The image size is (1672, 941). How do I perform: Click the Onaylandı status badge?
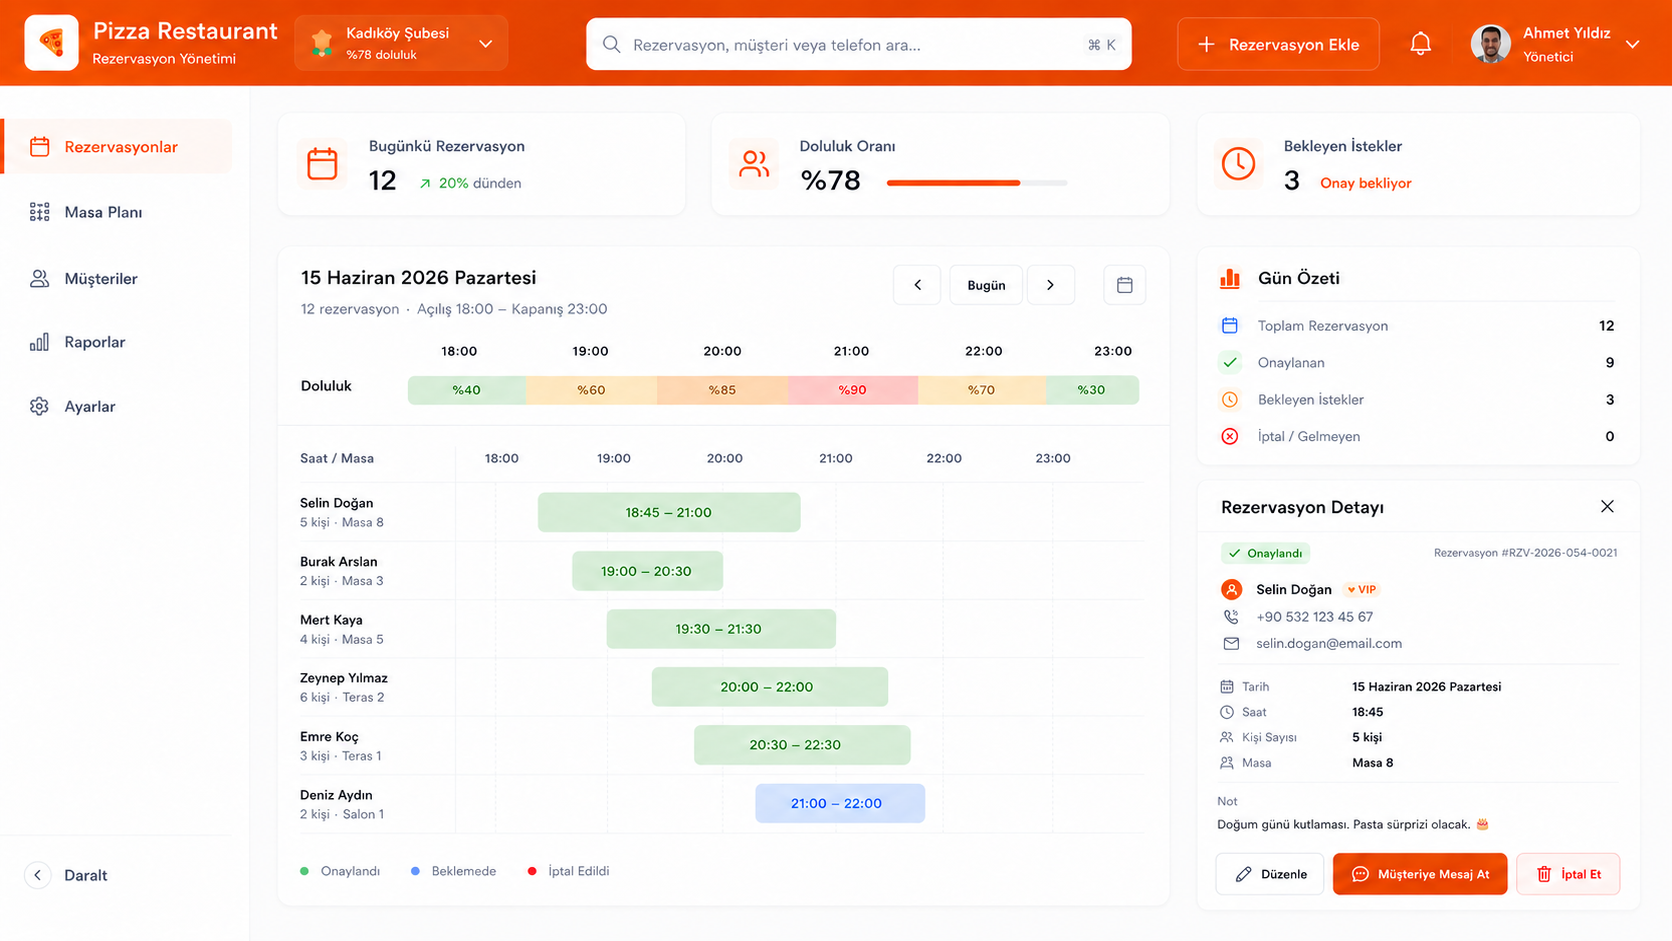(x=1265, y=553)
